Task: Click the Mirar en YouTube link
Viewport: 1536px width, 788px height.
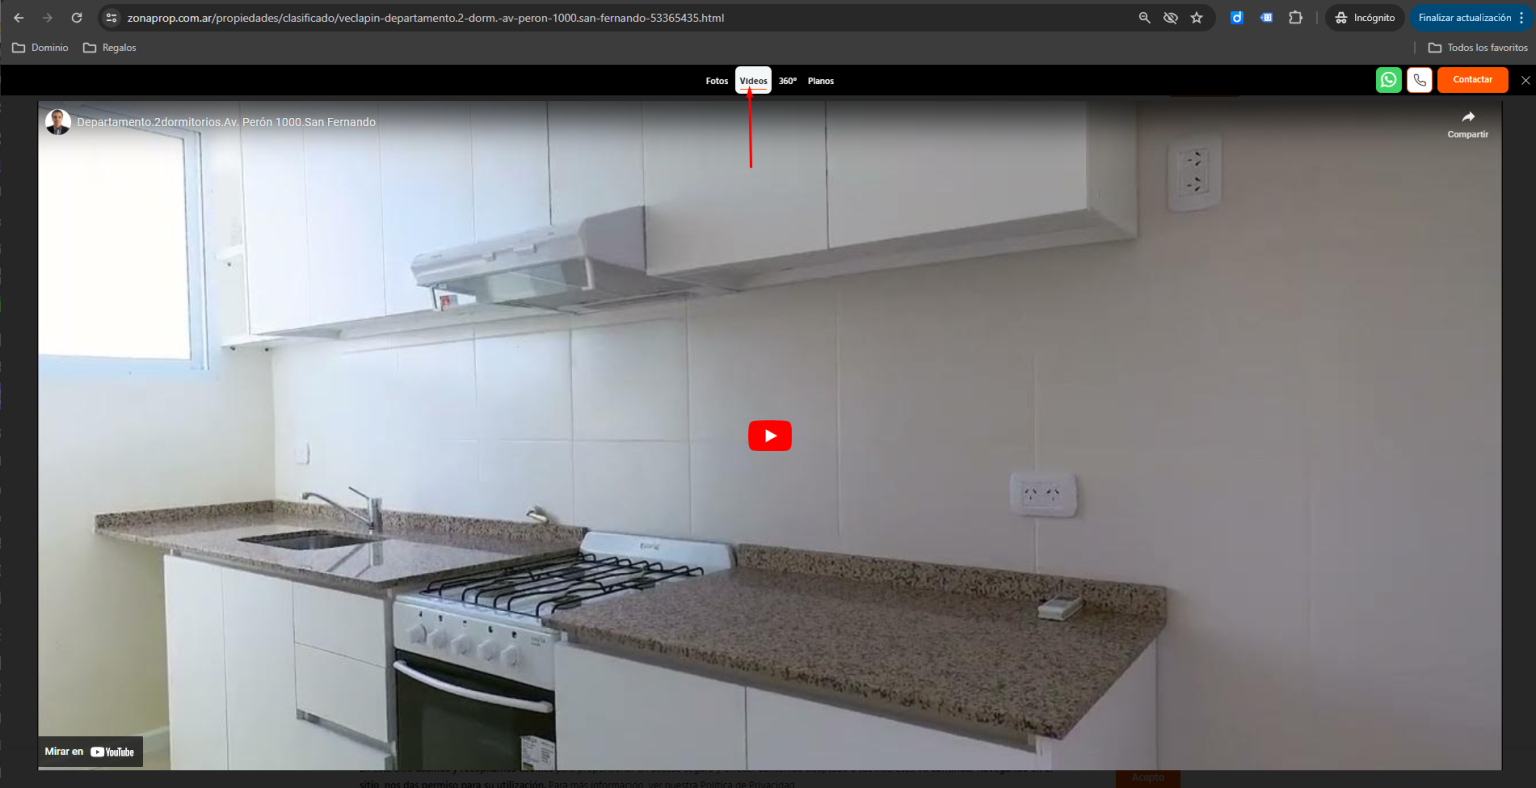Action: [x=90, y=752]
